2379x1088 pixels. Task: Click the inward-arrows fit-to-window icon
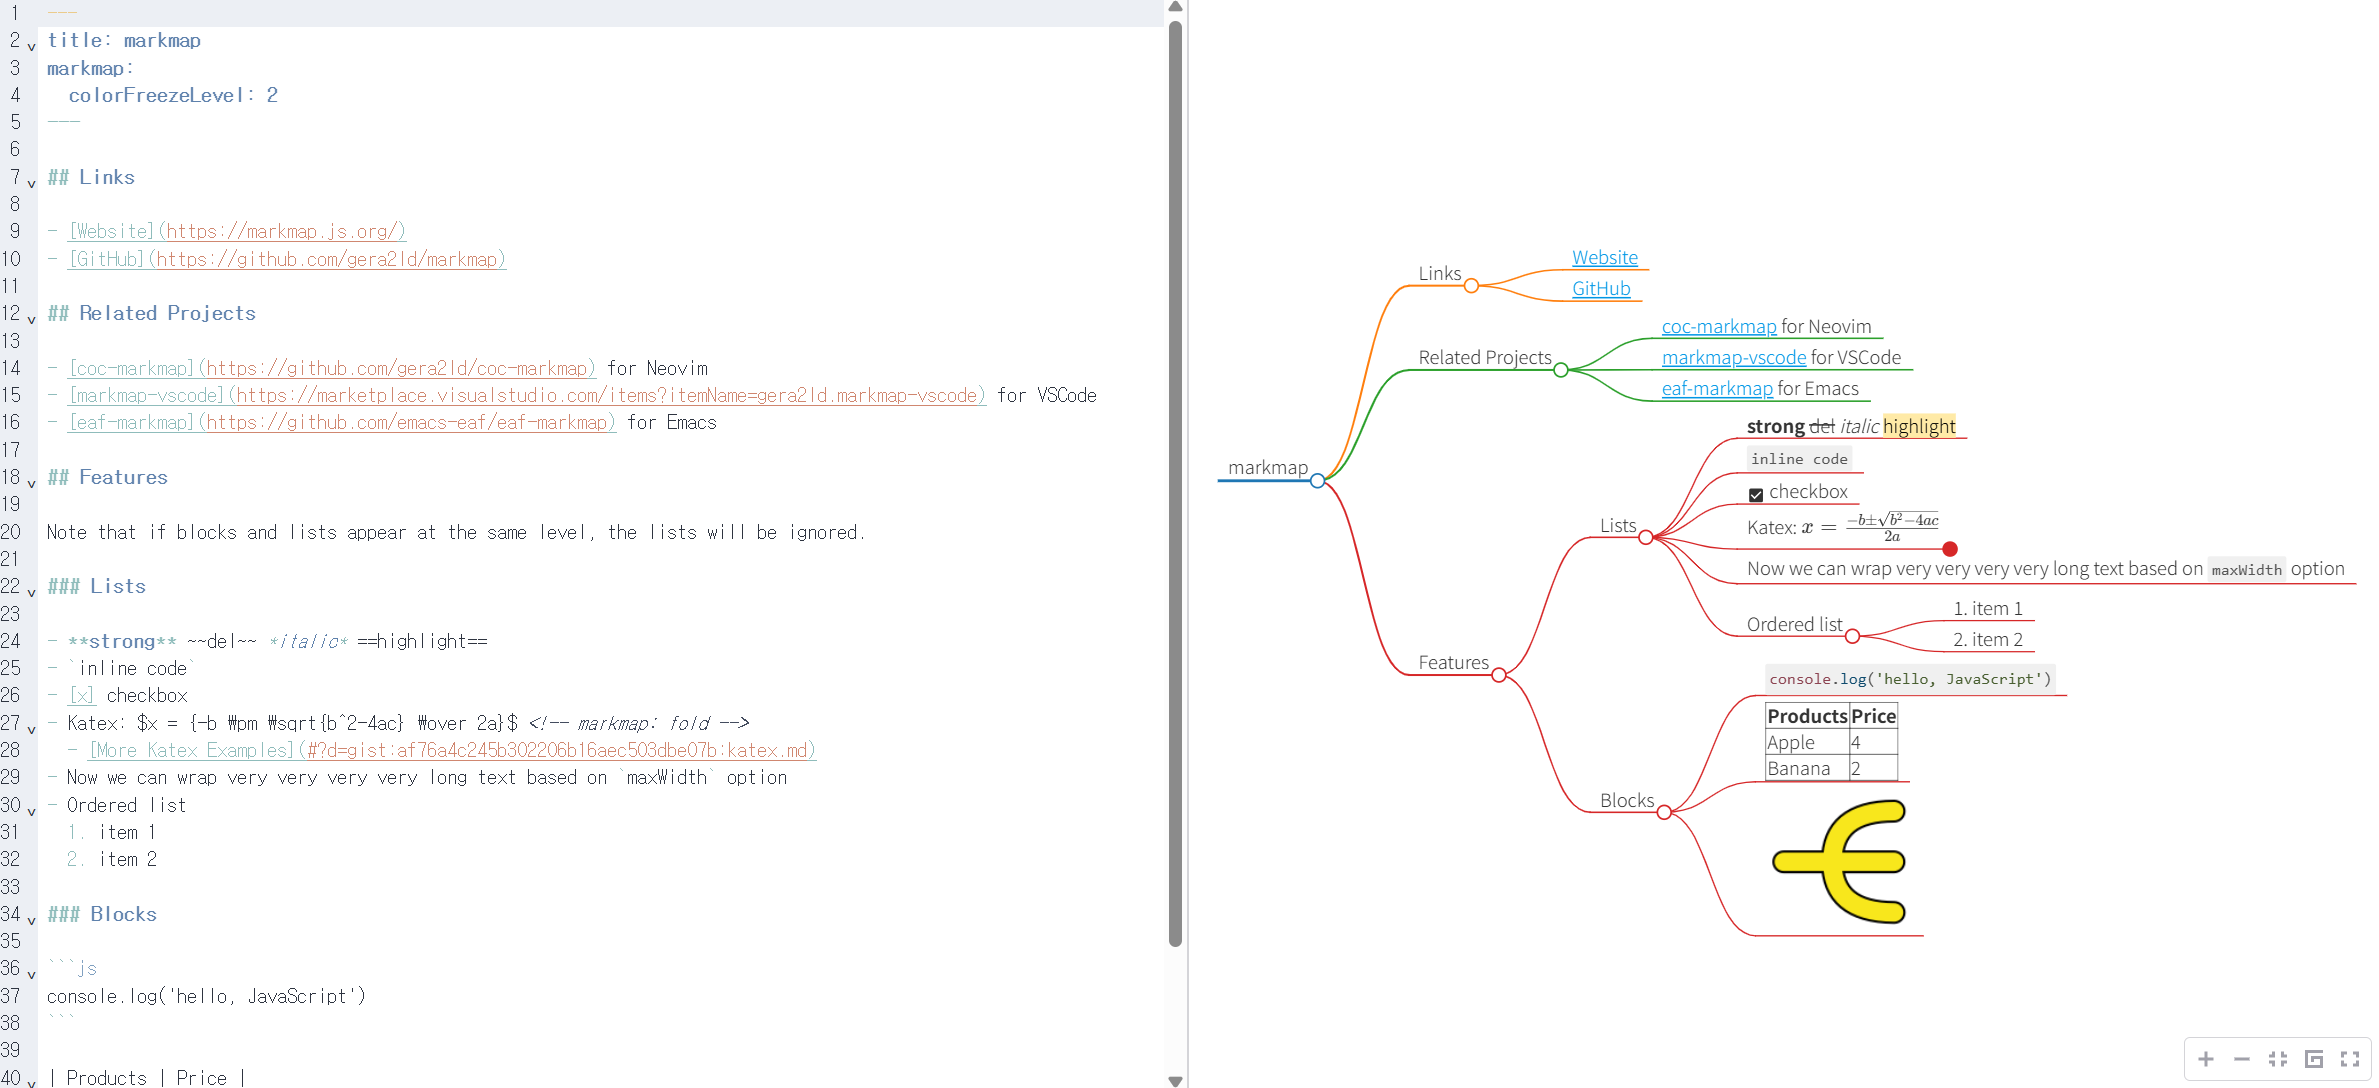[x=2278, y=1059]
